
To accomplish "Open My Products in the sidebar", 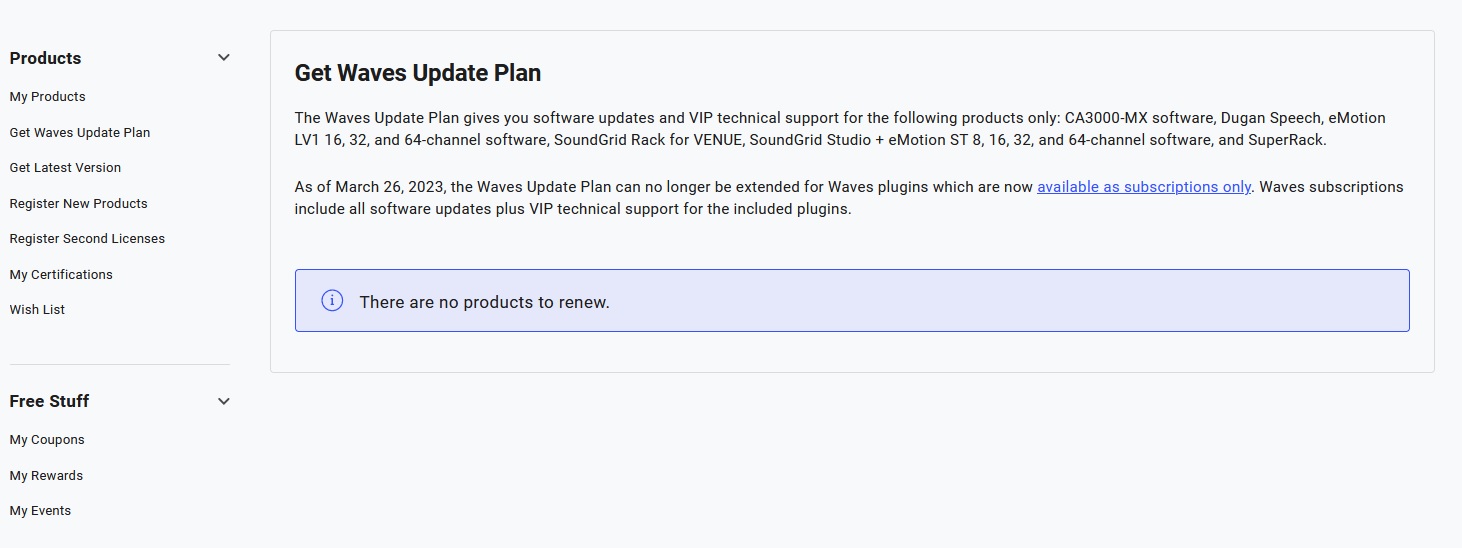I will click(x=47, y=97).
